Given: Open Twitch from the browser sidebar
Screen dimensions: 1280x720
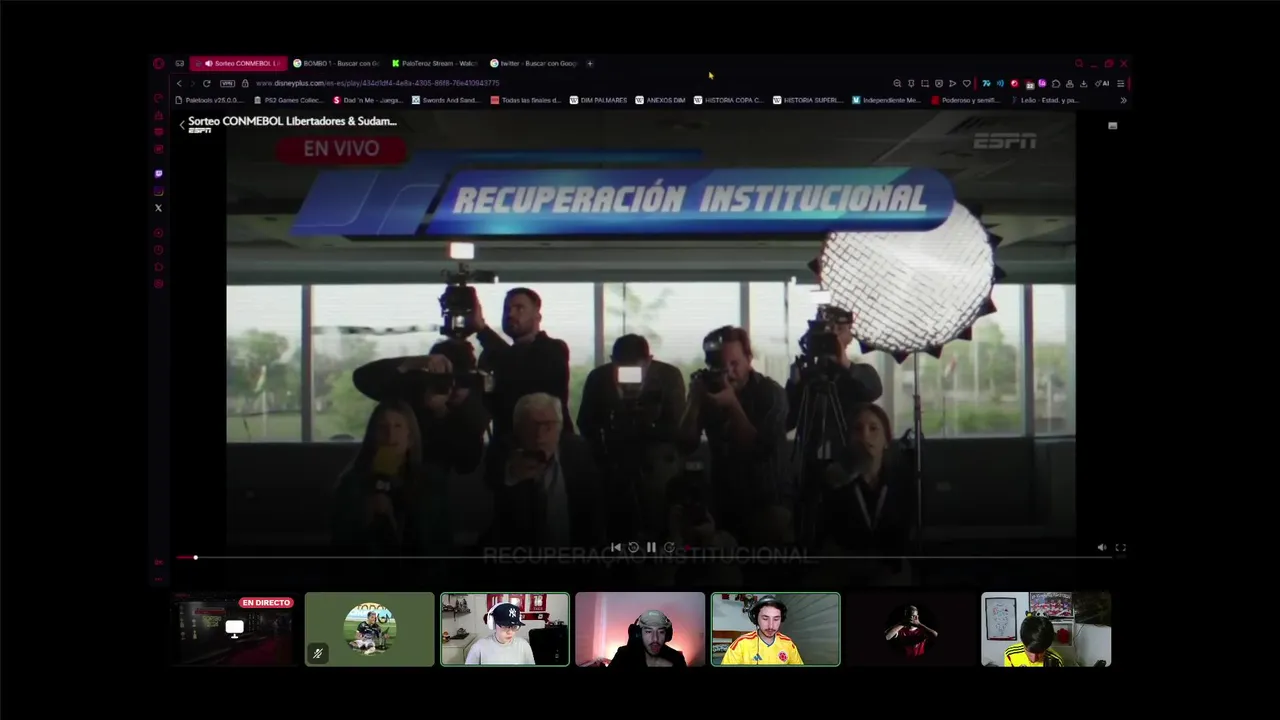Looking at the screenshot, I should (158, 174).
